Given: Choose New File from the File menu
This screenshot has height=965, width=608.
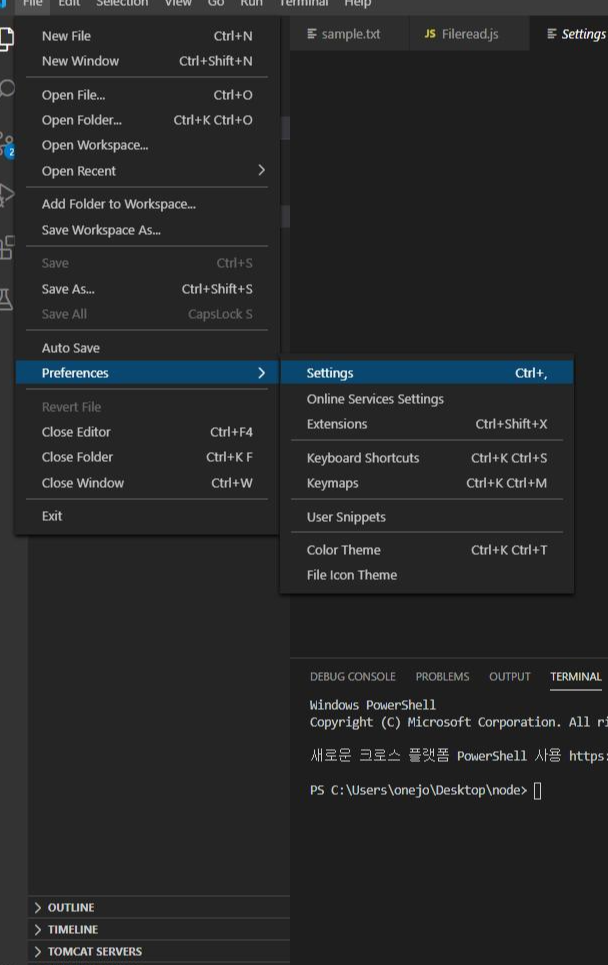Looking at the screenshot, I should [146, 36].
